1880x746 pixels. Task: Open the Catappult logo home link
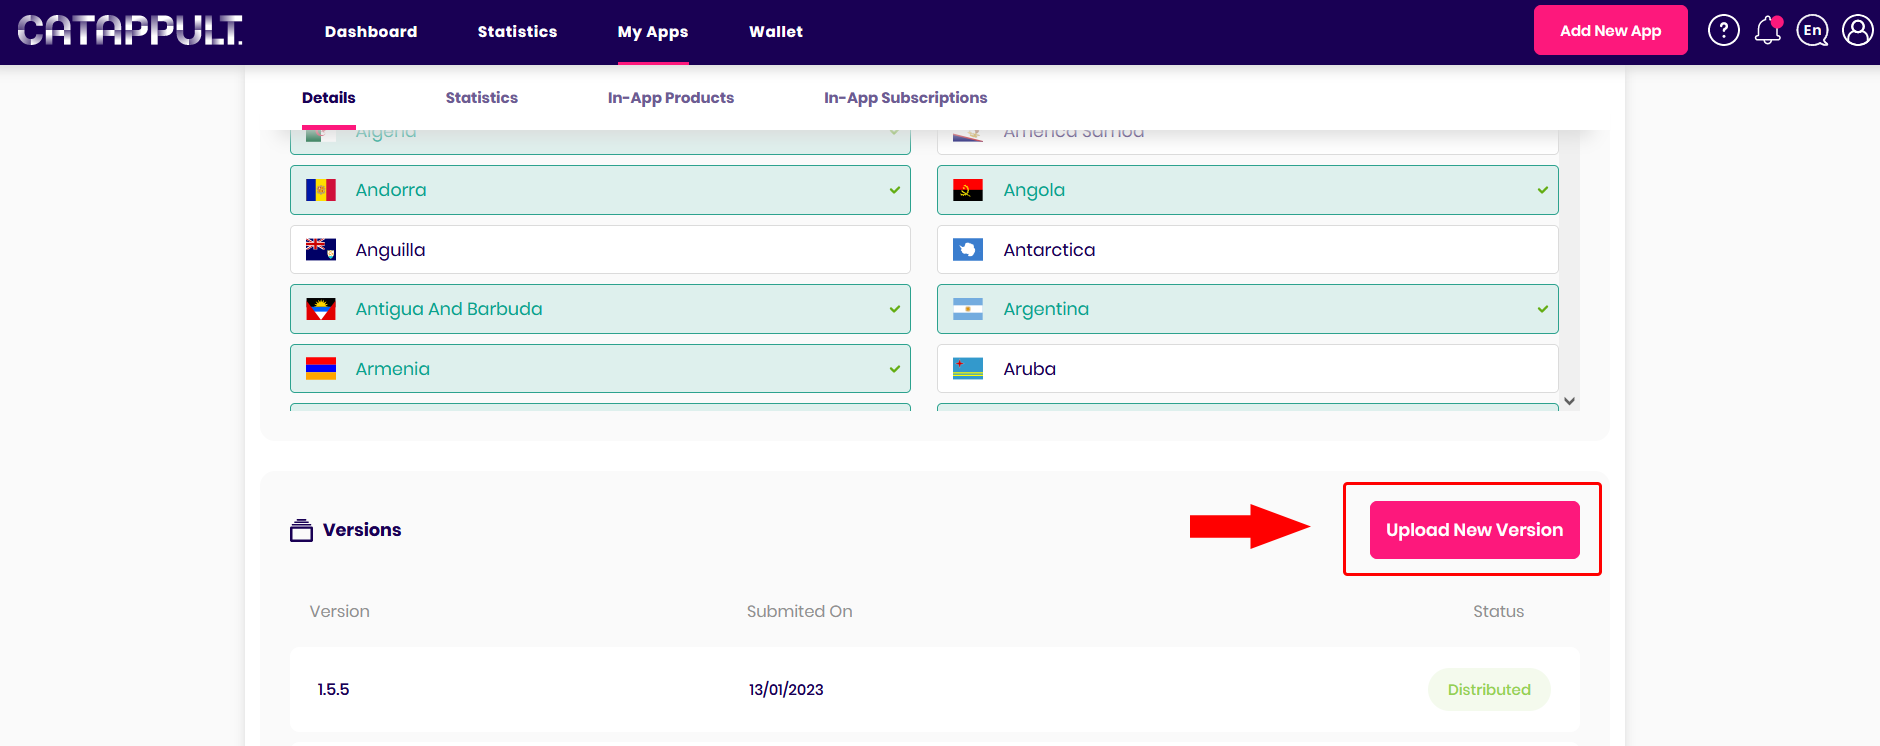click(x=130, y=31)
